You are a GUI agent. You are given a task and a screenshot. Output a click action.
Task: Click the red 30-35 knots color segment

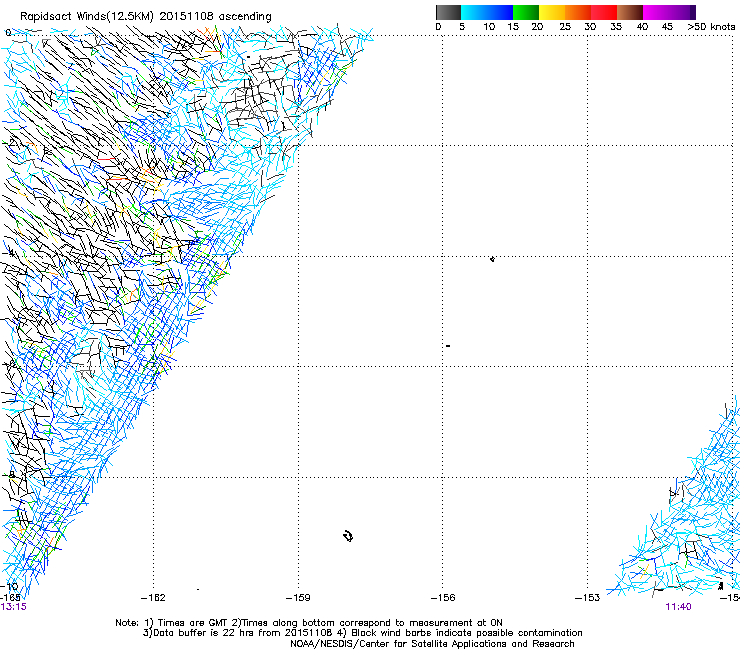tap(604, 12)
